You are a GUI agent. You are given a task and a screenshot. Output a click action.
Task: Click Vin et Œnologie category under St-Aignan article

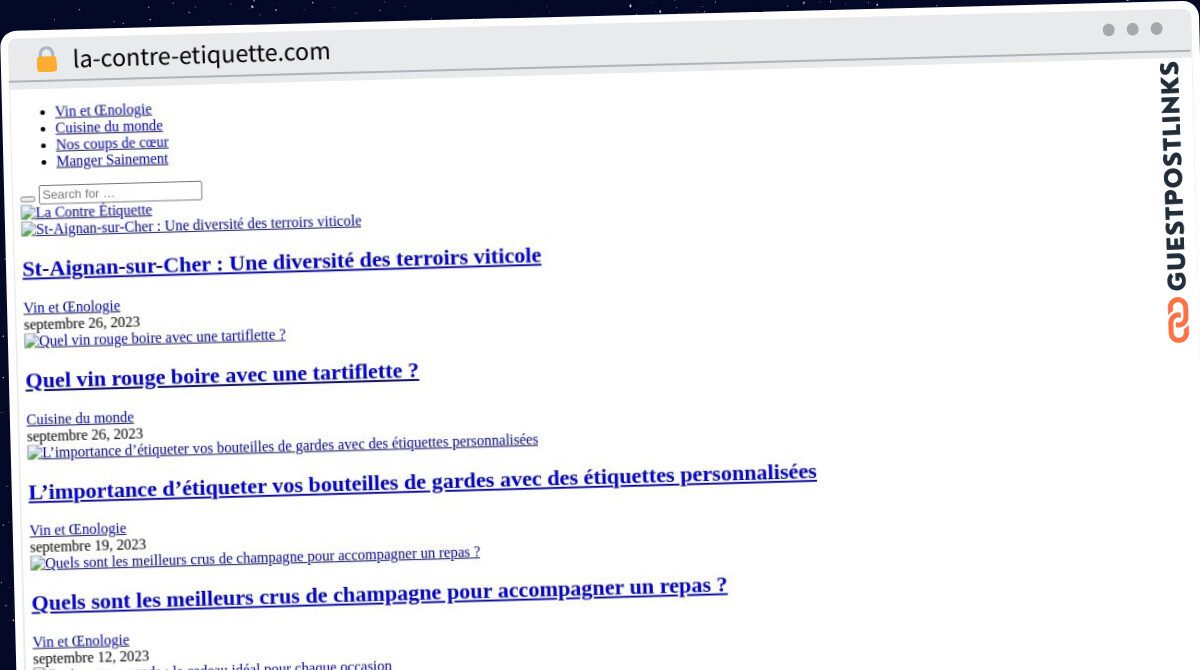pos(72,306)
